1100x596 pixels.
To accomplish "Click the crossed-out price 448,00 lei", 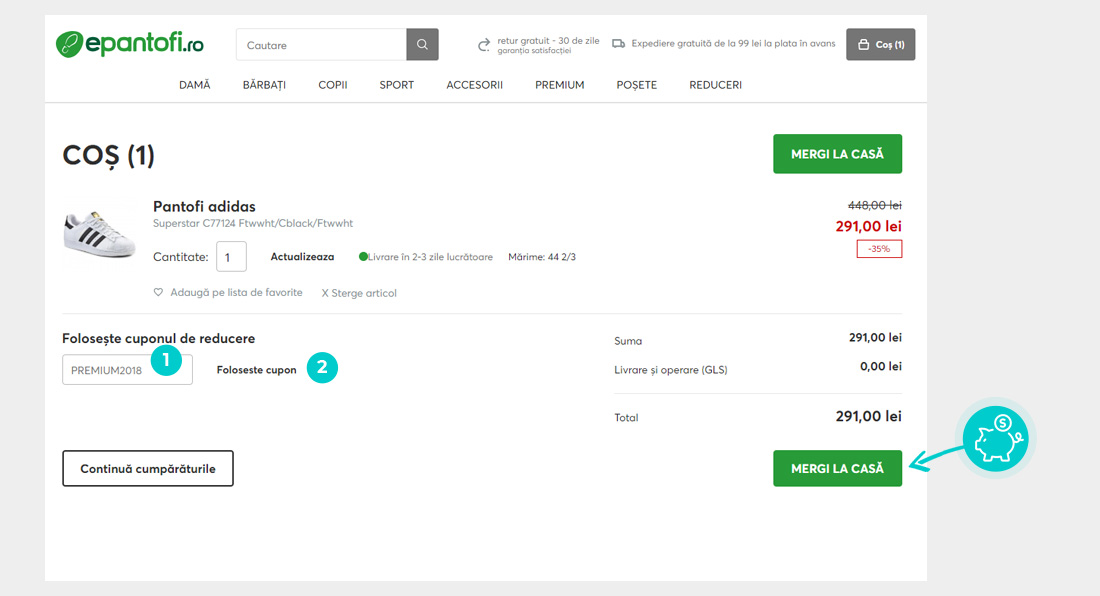I will [875, 205].
